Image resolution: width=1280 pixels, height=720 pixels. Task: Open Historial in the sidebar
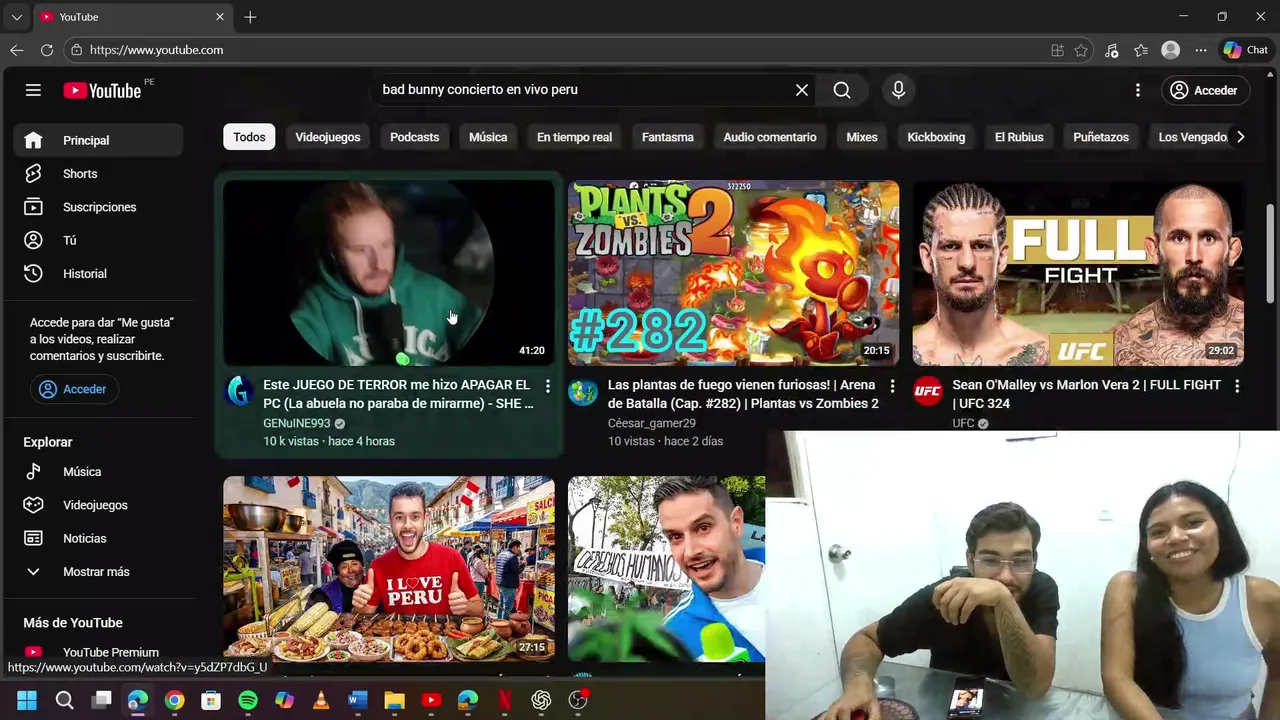coord(98,273)
